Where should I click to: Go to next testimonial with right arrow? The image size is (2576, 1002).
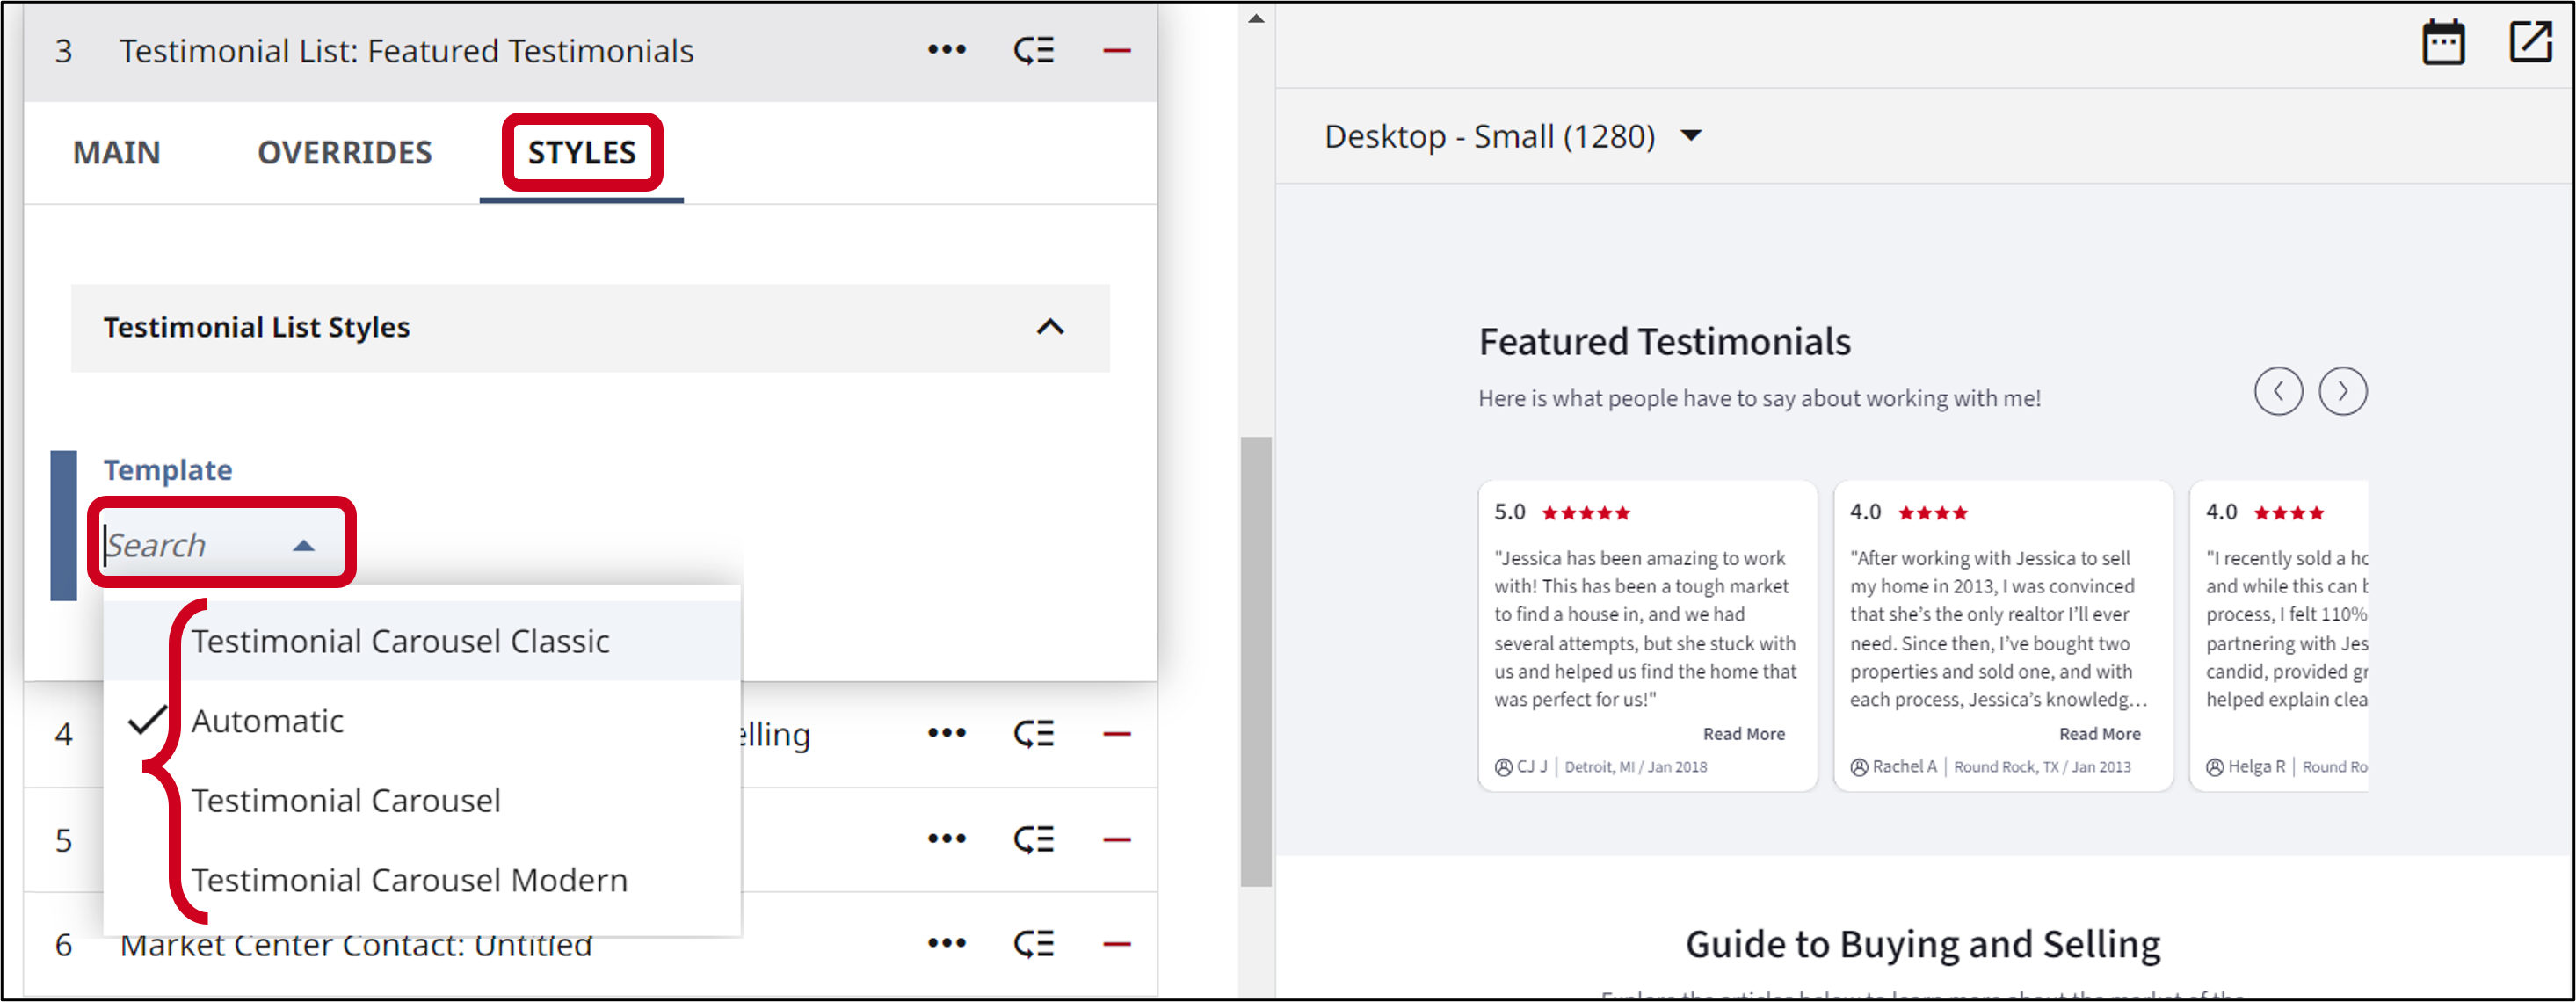pos(2343,391)
